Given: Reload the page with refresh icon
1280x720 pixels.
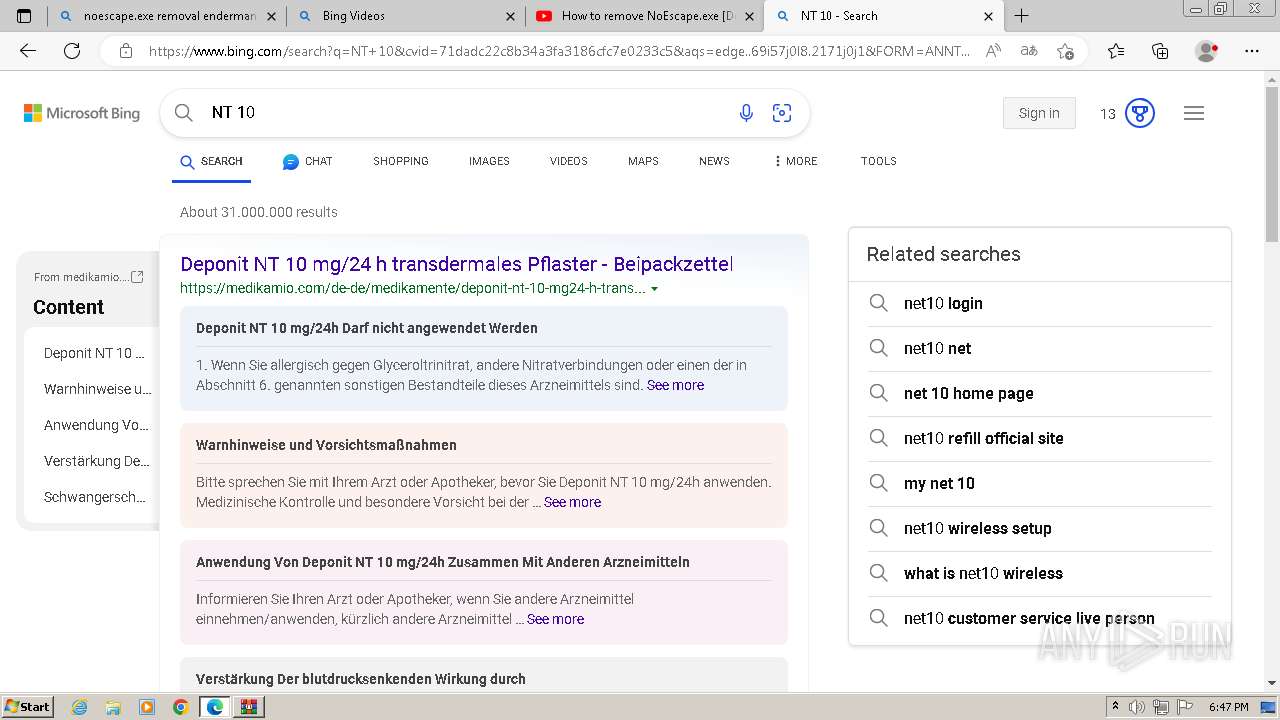Looking at the screenshot, I should [72, 51].
